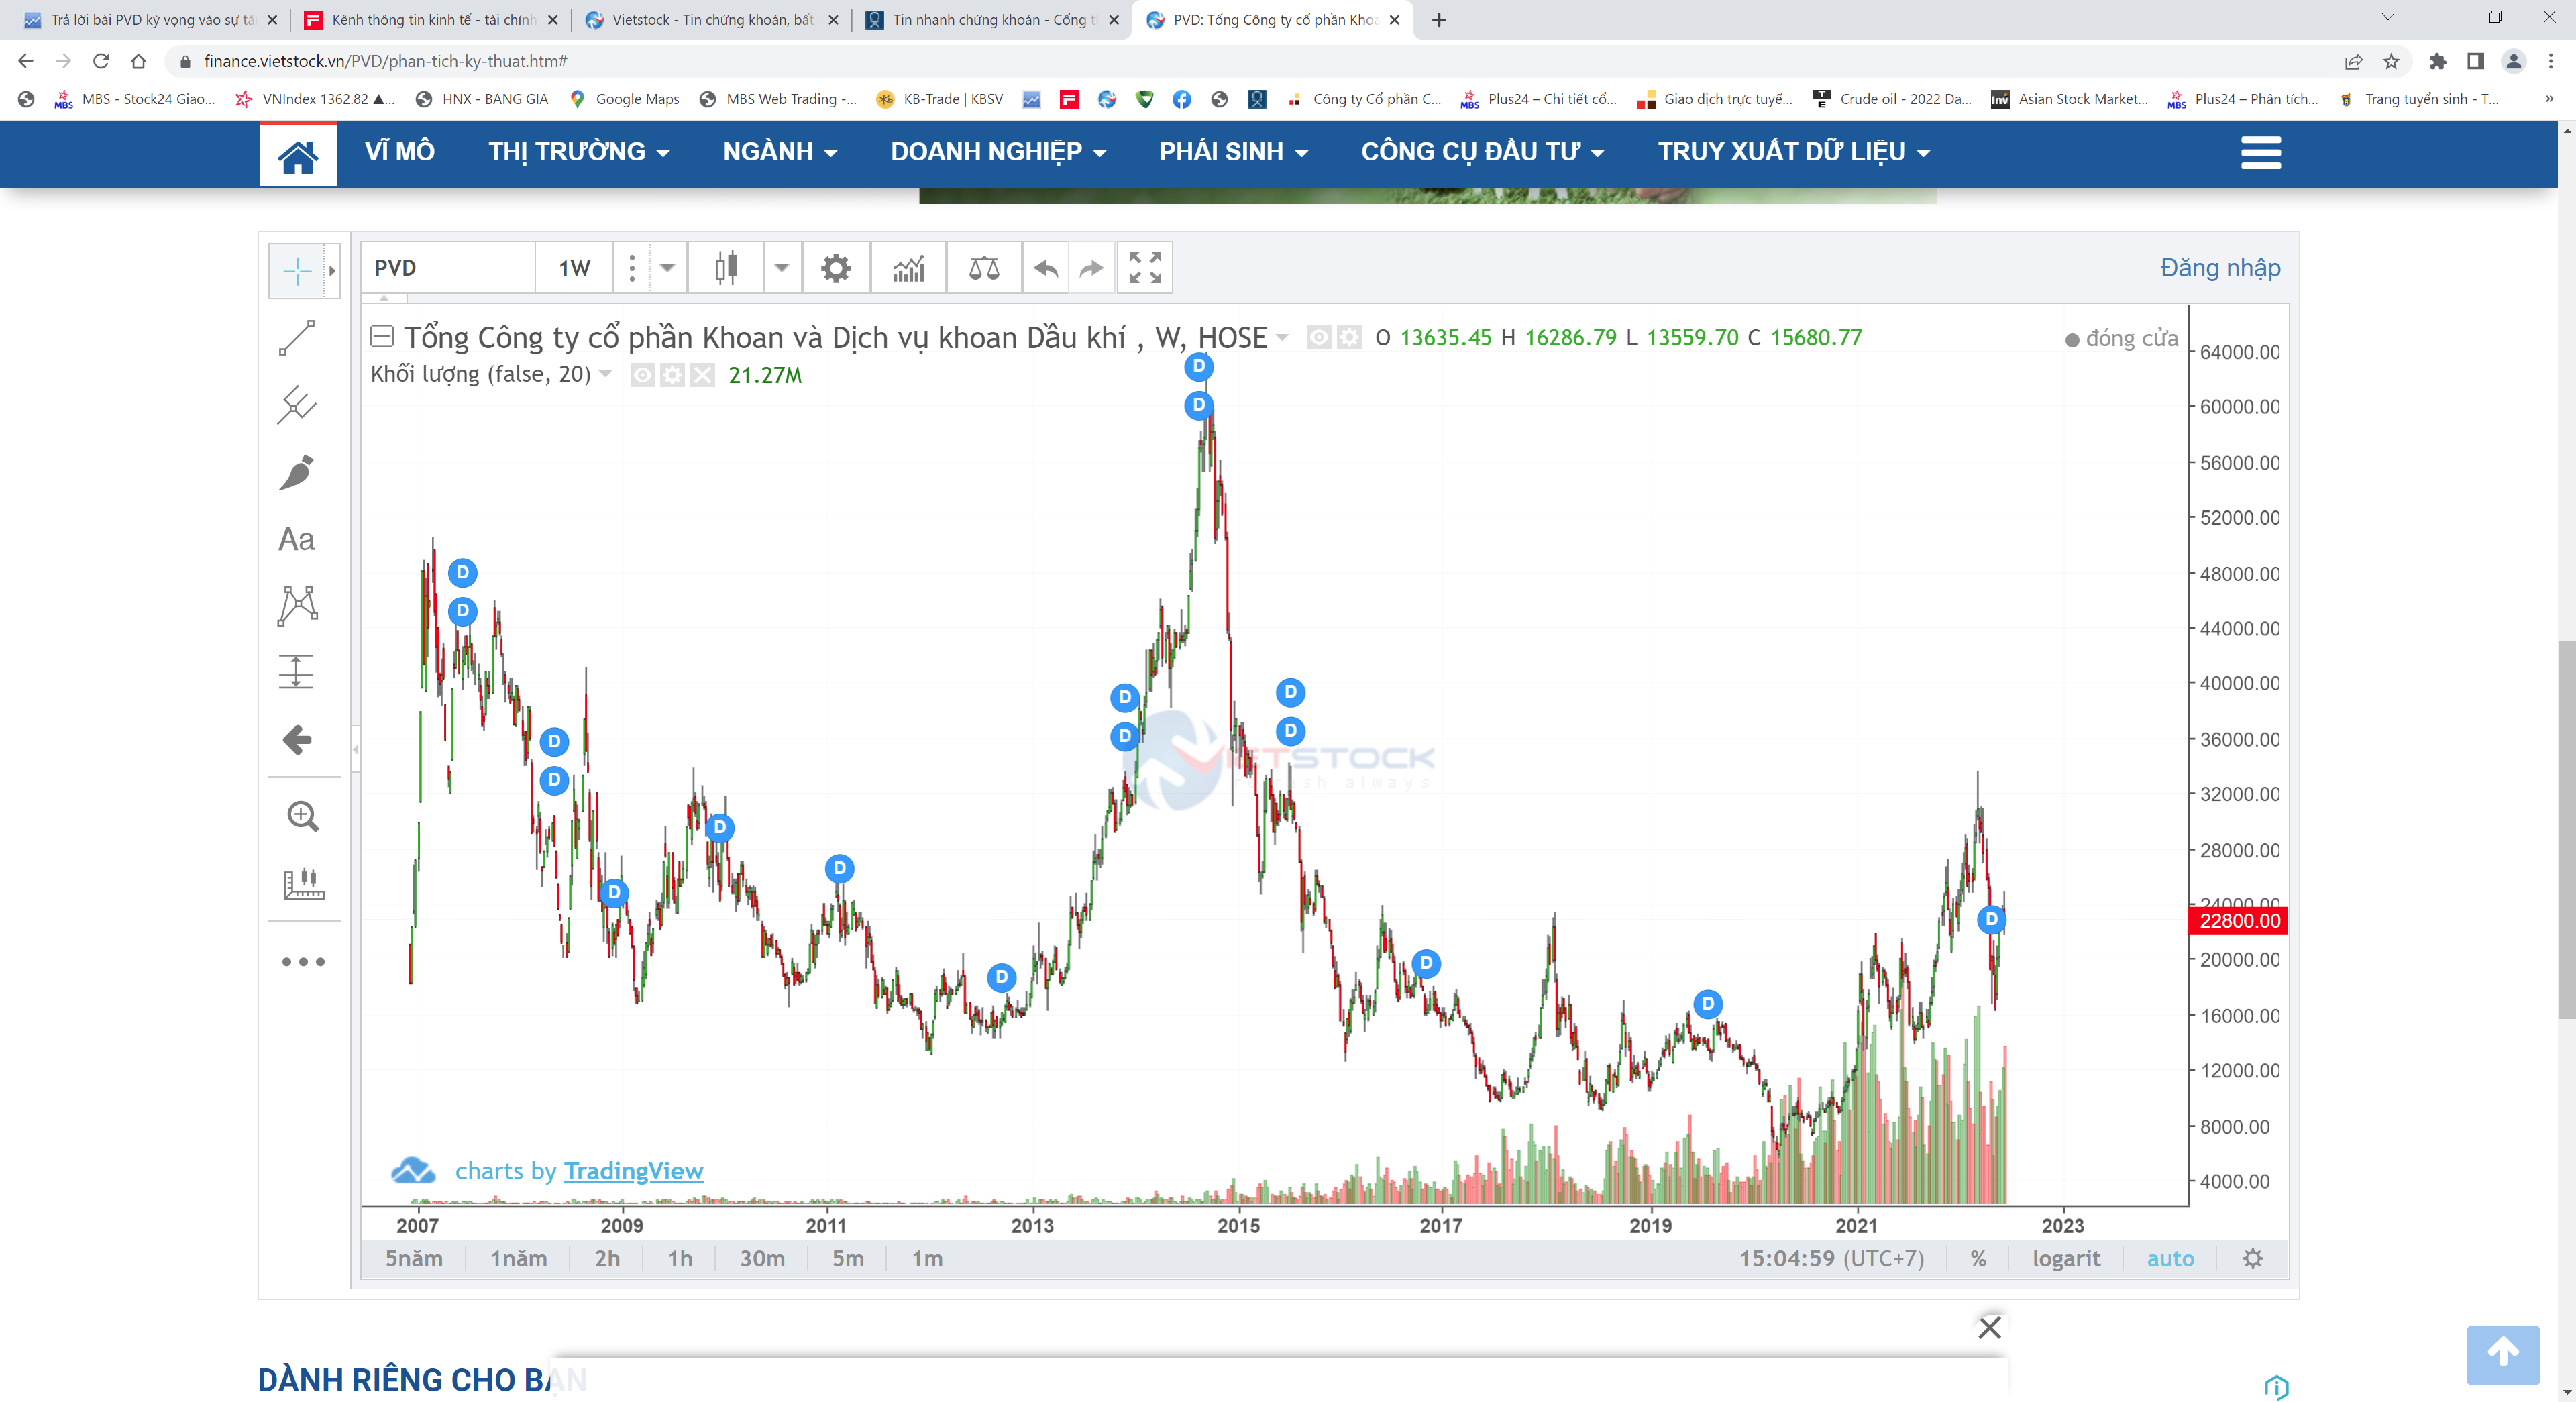Select the long position measurement tool

tap(297, 671)
